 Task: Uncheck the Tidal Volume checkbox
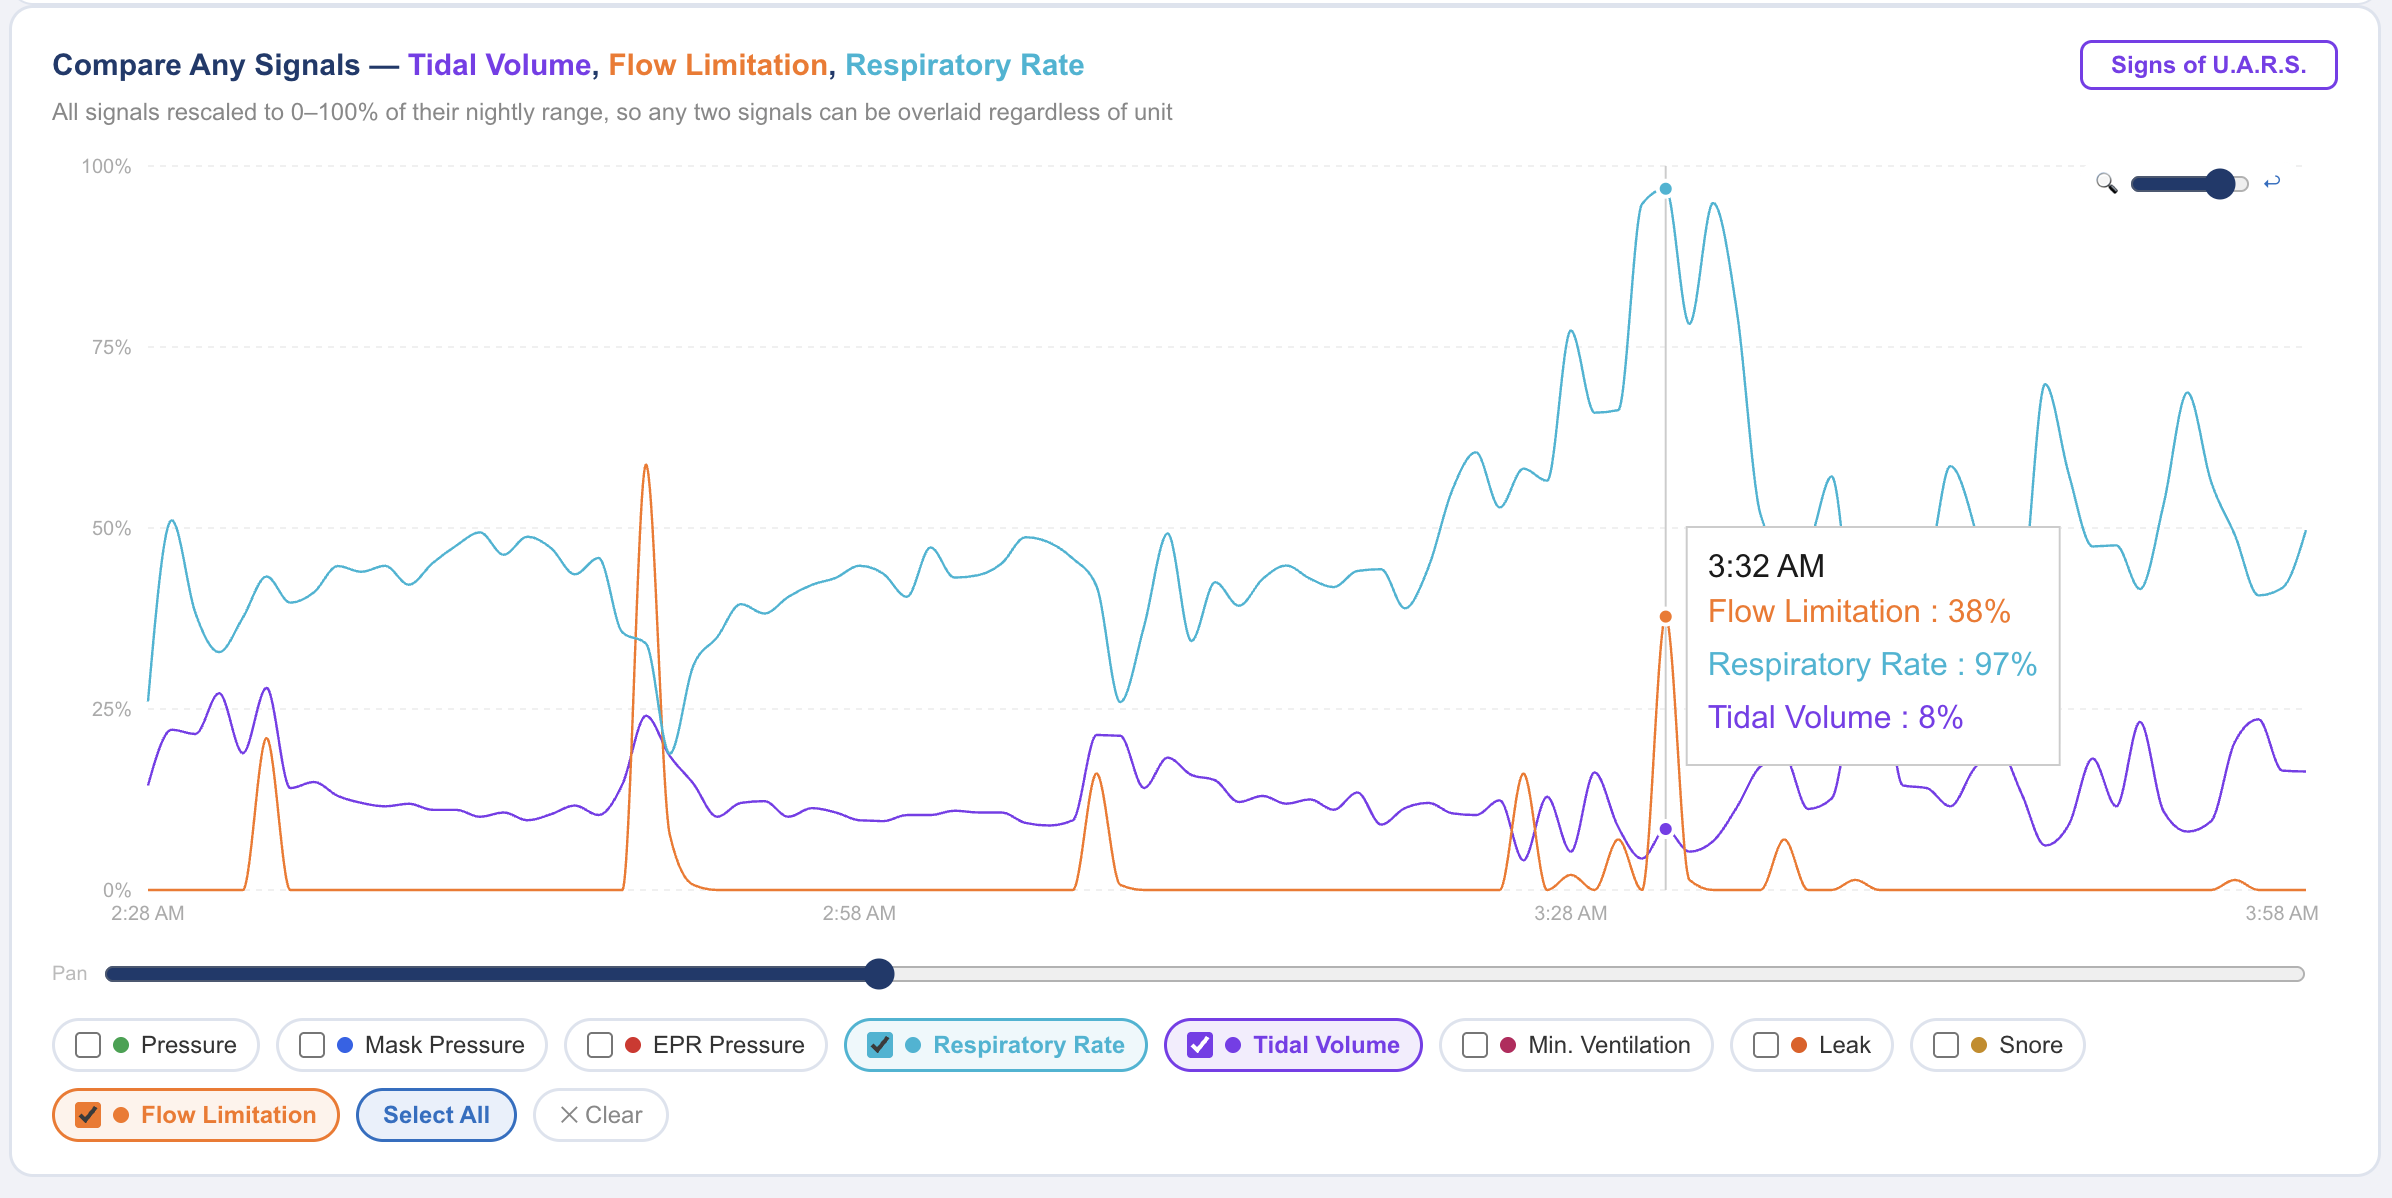(x=1200, y=1044)
